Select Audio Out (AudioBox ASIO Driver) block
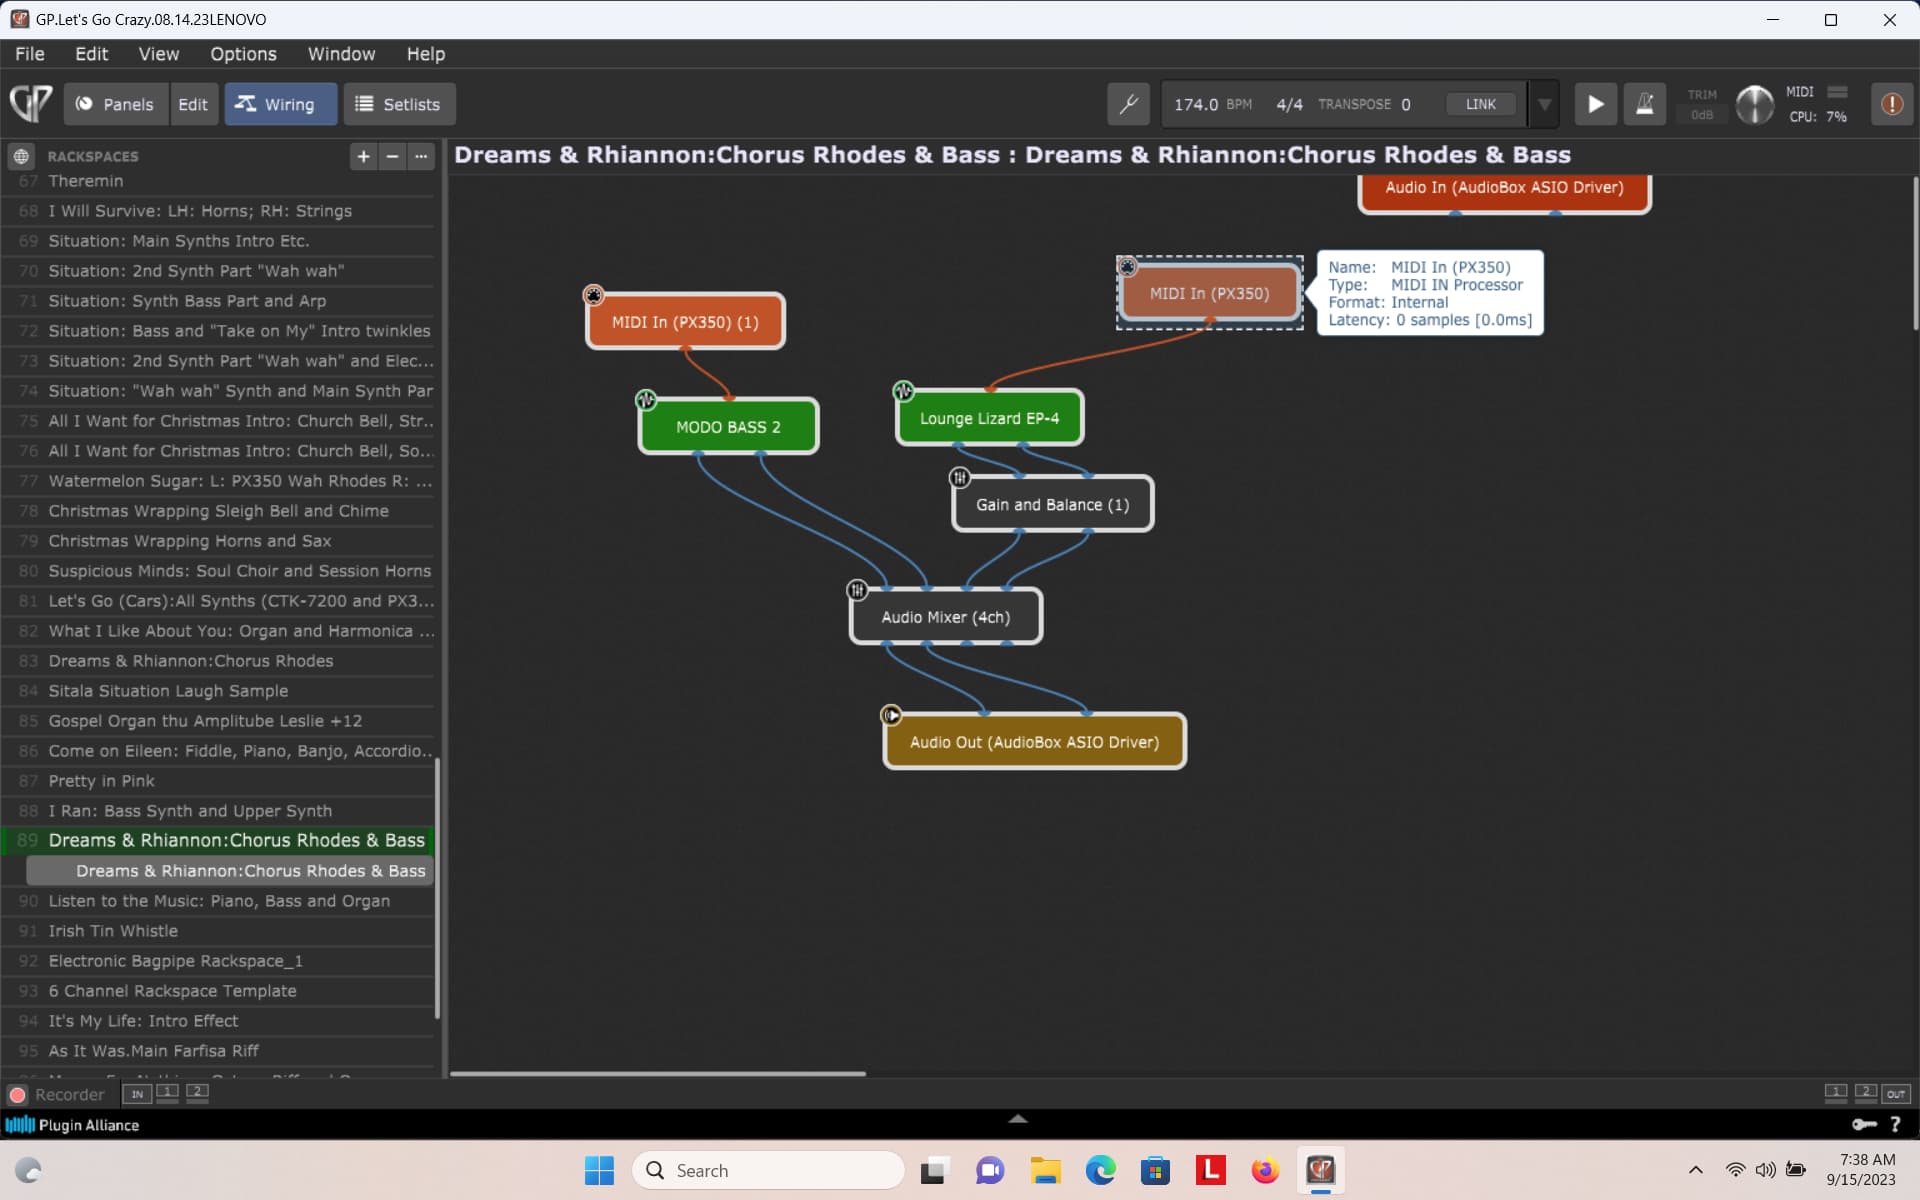1920x1200 pixels. [1034, 742]
